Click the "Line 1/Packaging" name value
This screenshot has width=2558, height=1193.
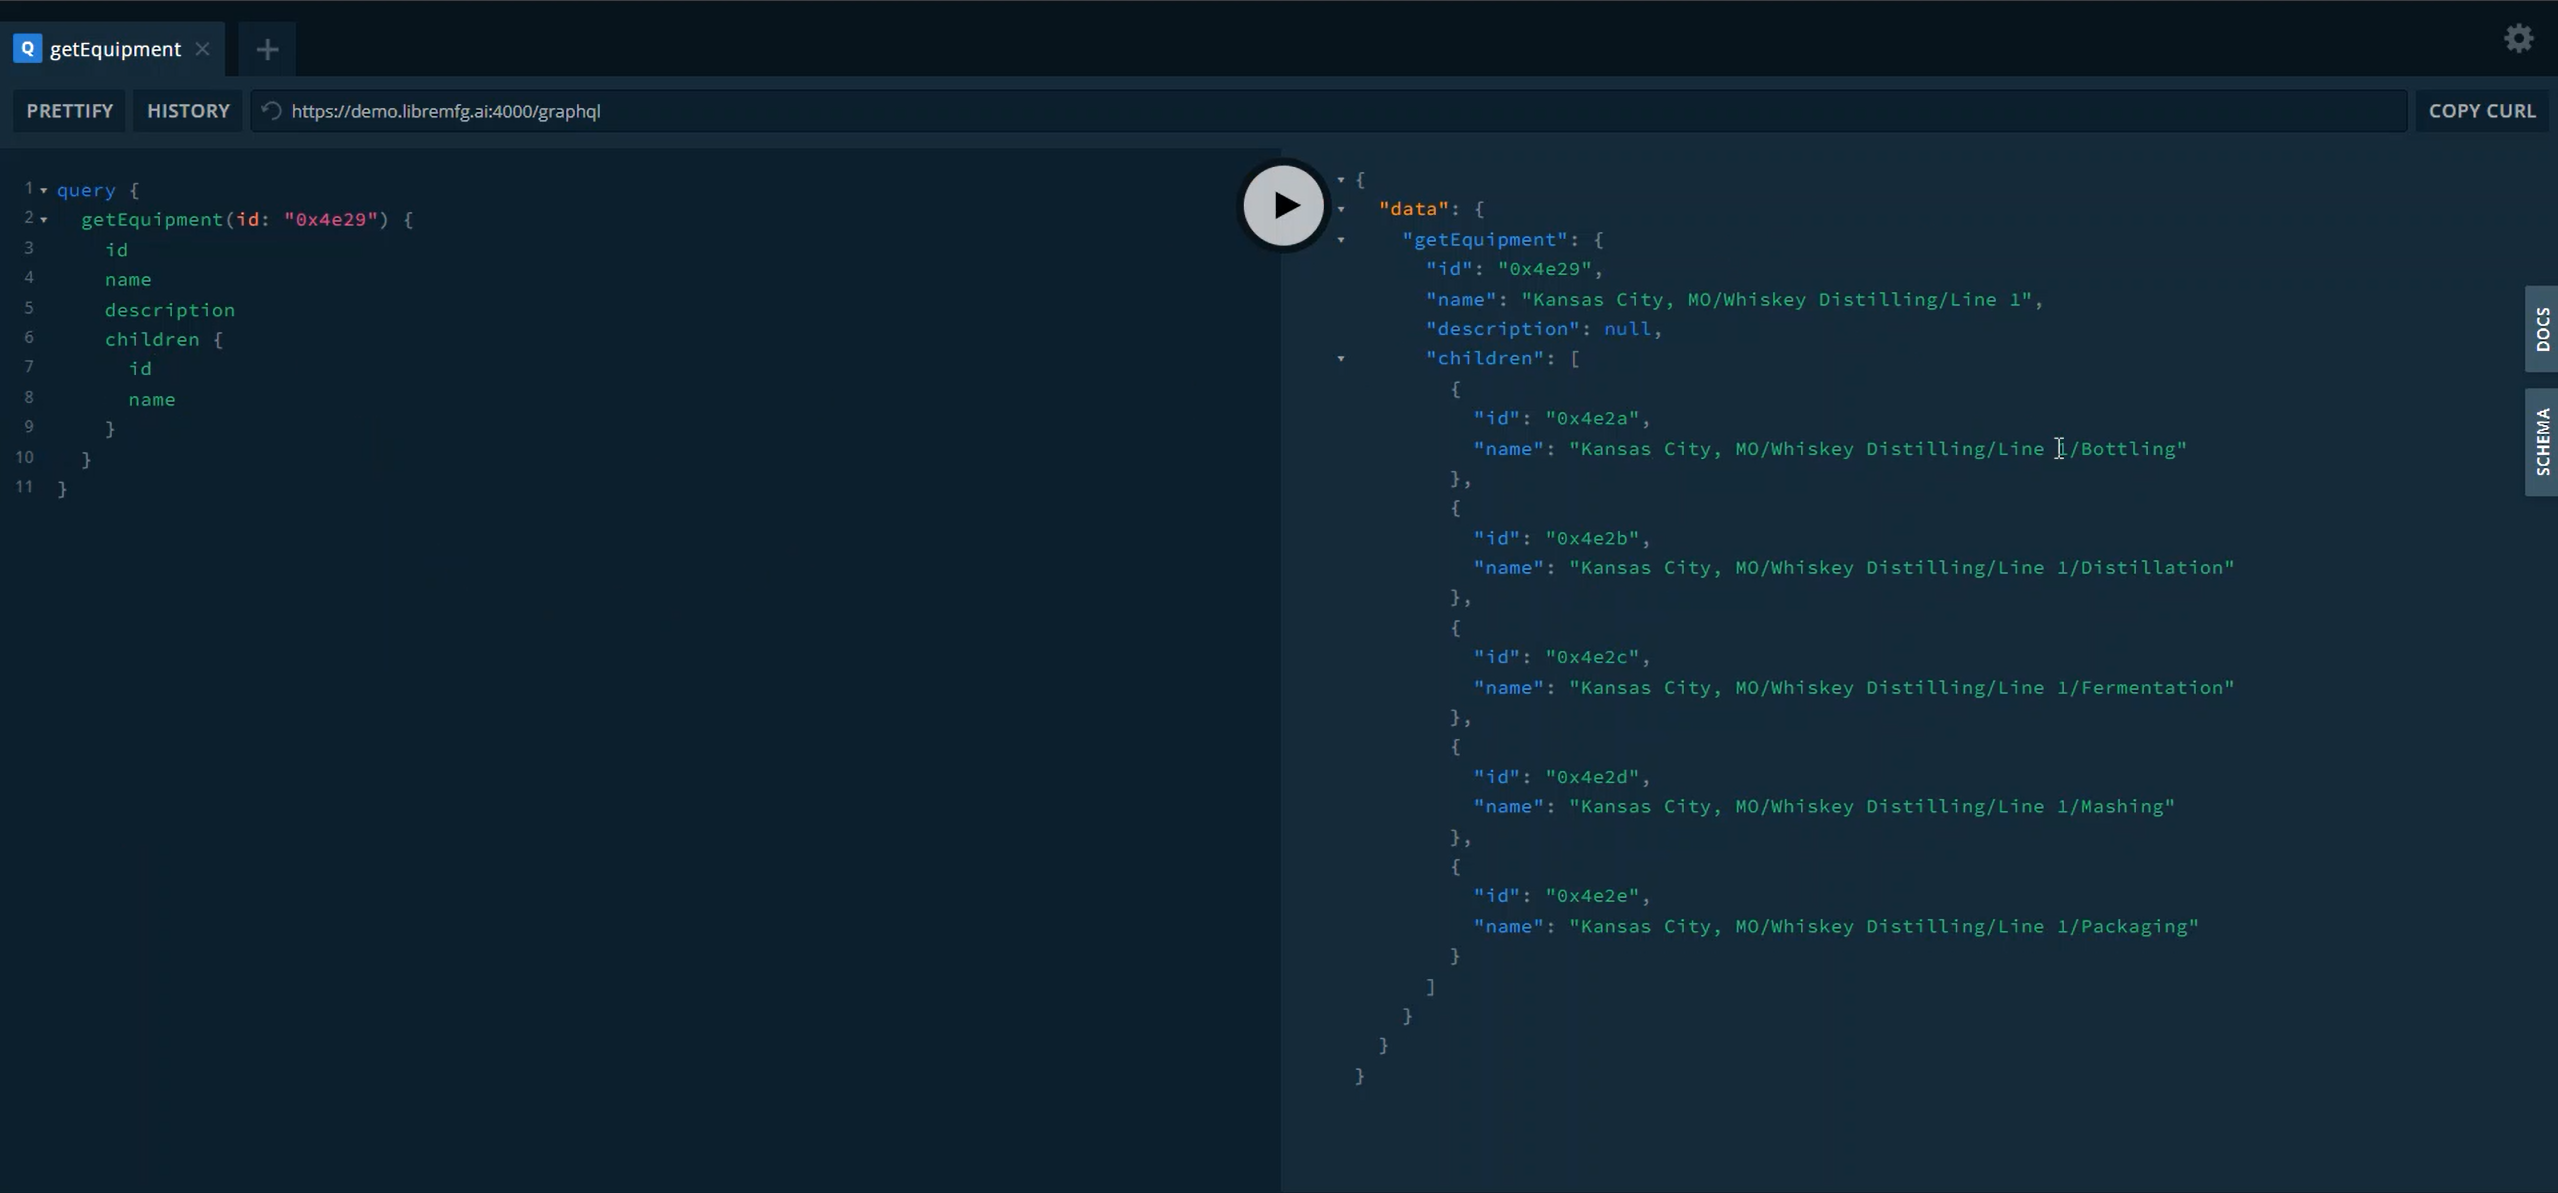pos(1884,927)
